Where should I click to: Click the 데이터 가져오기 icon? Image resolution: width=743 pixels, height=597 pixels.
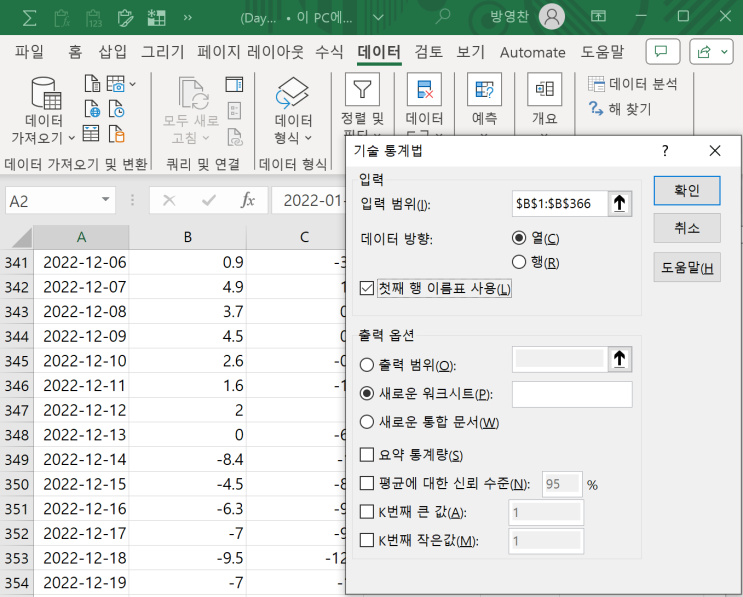click(x=45, y=95)
